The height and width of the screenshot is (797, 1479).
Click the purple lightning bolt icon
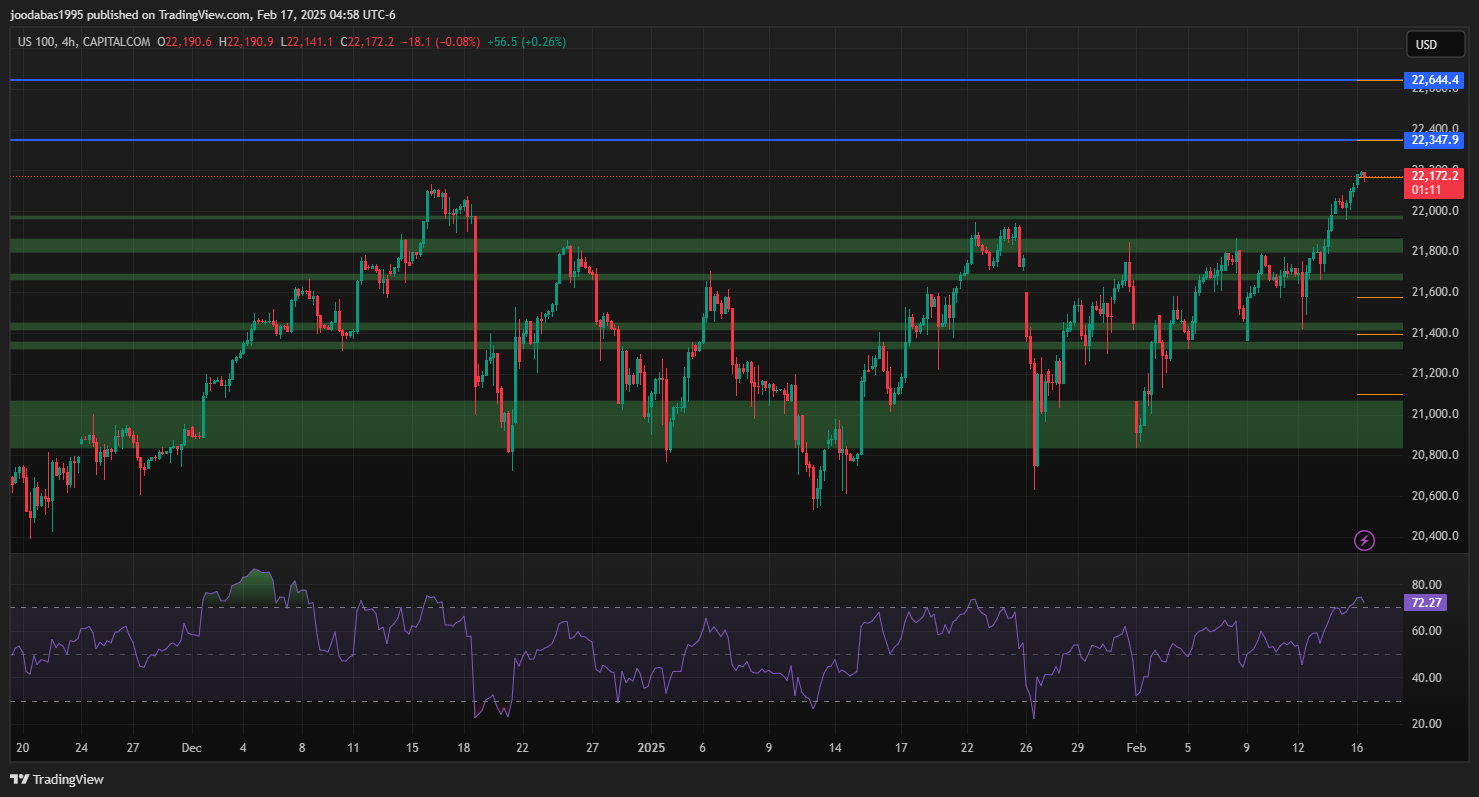(1364, 541)
